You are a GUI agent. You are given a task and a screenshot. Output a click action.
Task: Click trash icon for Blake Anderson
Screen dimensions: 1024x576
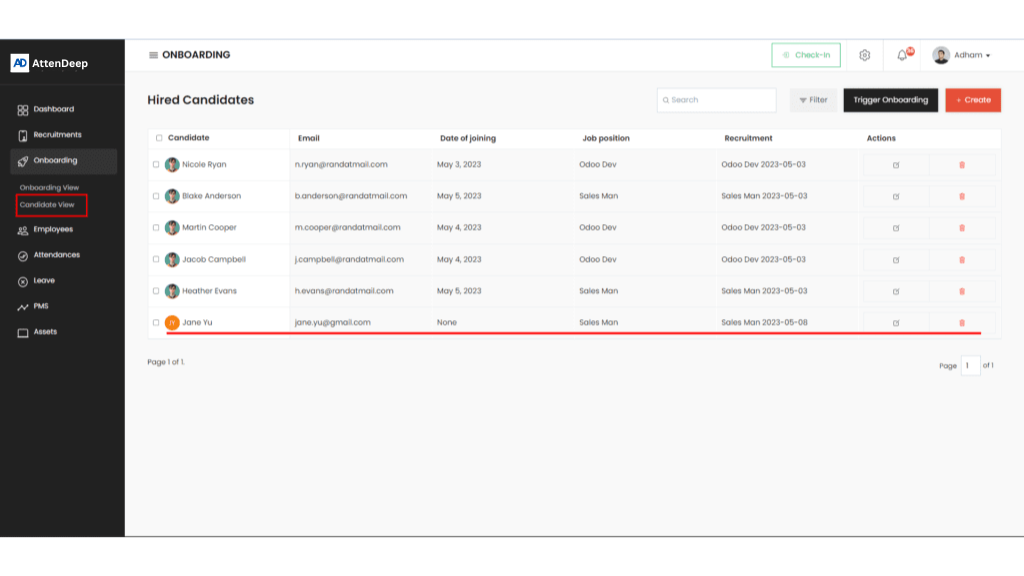tap(962, 196)
